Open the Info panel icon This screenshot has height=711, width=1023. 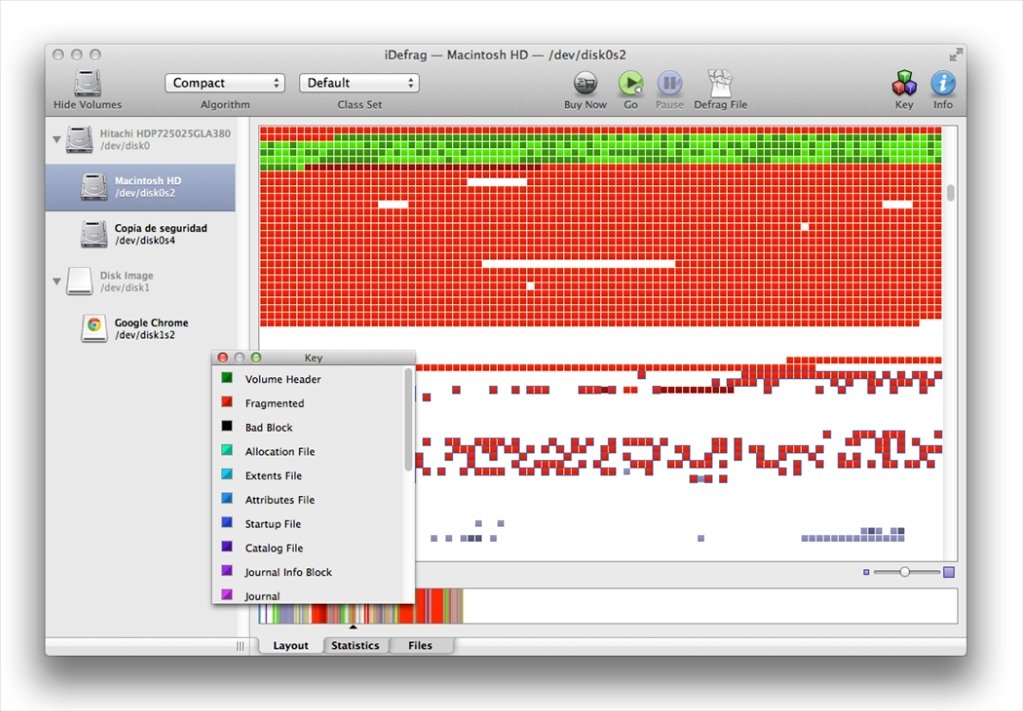tap(943, 83)
